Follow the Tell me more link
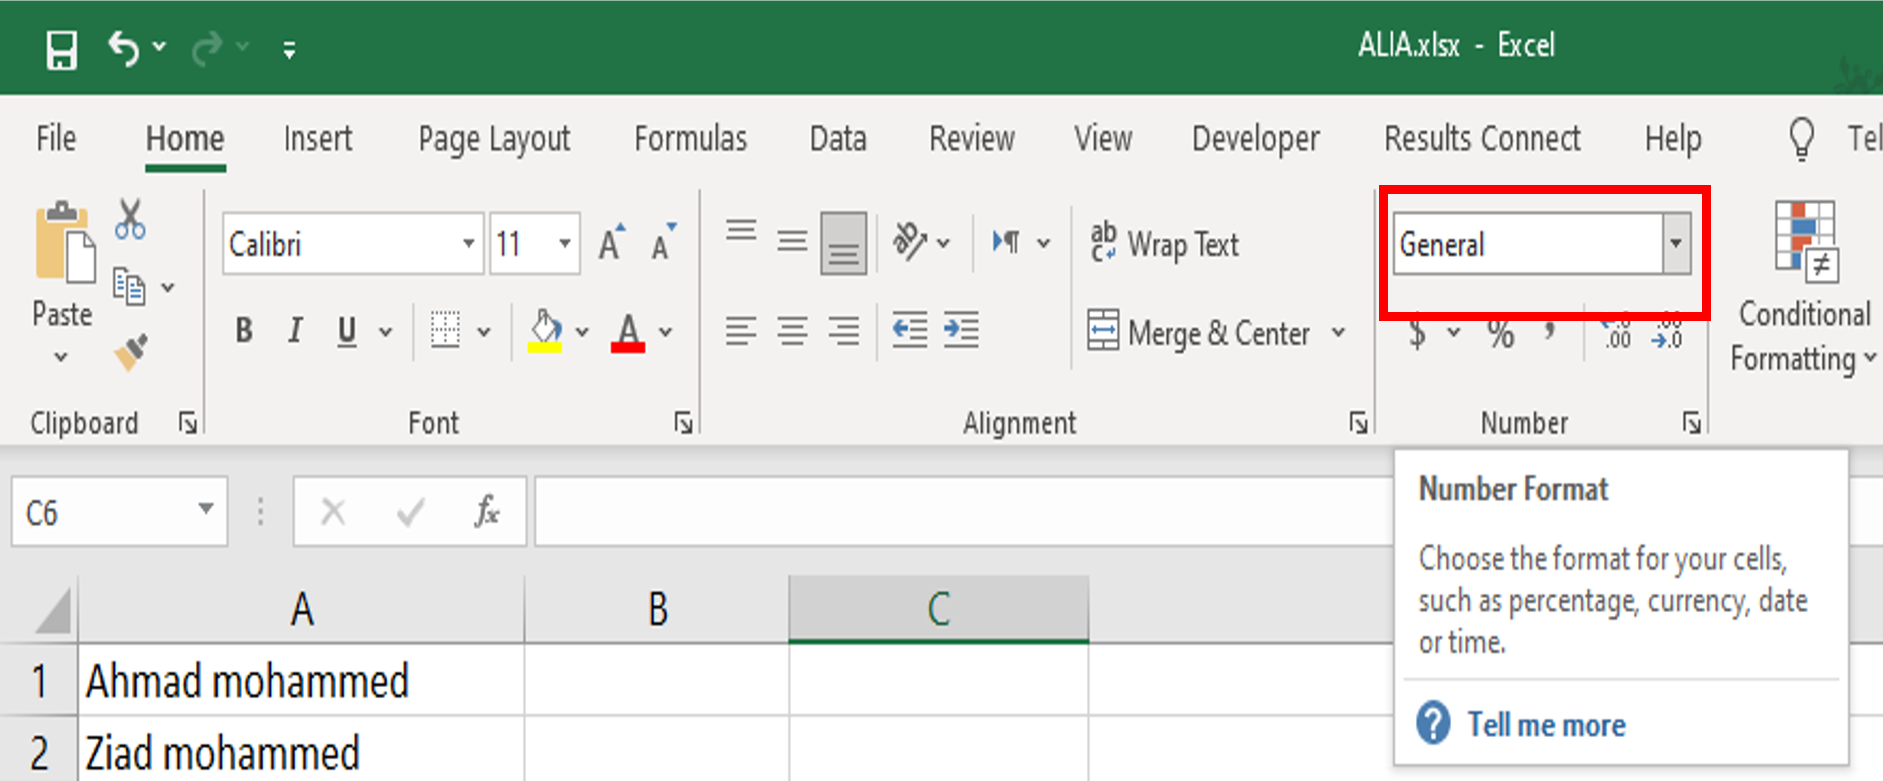 click(1546, 725)
